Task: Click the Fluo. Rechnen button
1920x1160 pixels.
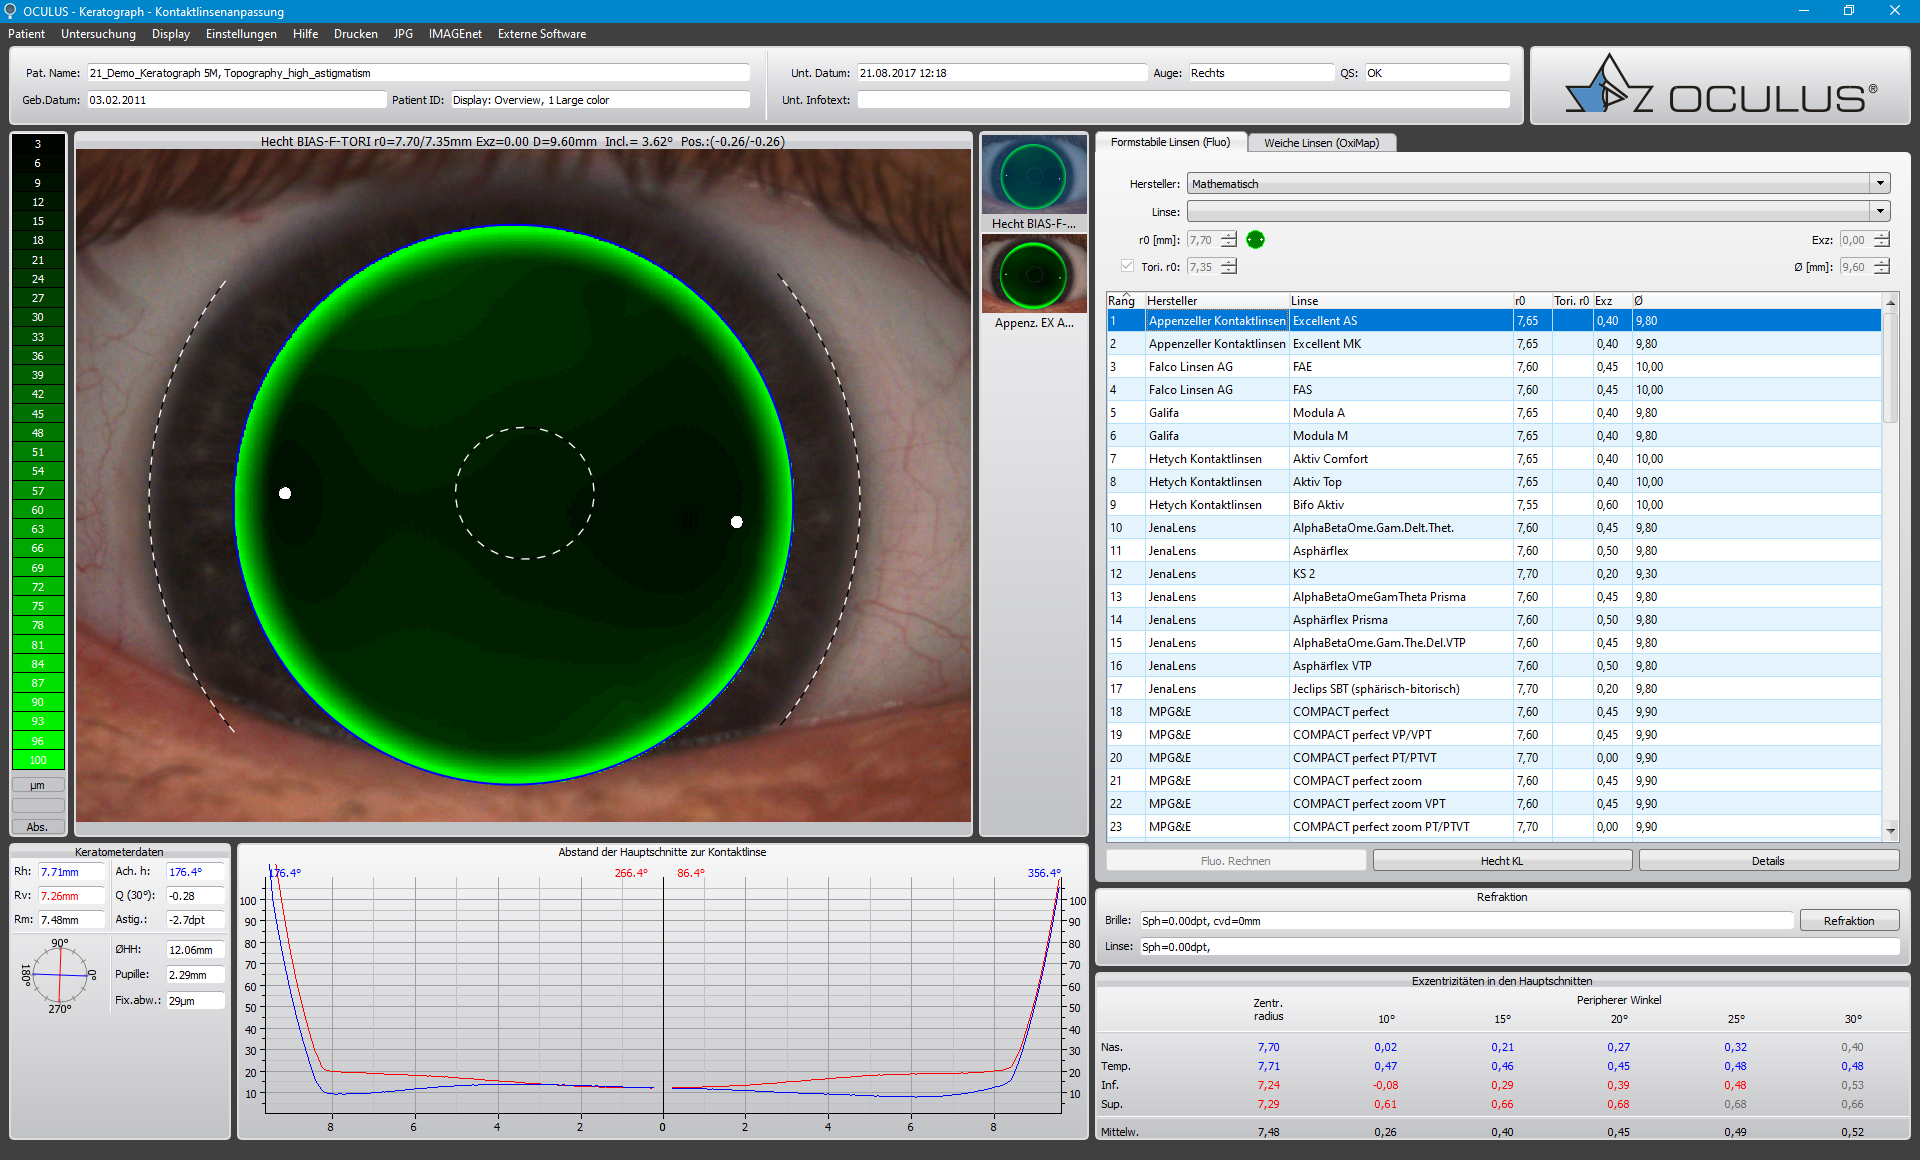Action: click(1236, 861)
